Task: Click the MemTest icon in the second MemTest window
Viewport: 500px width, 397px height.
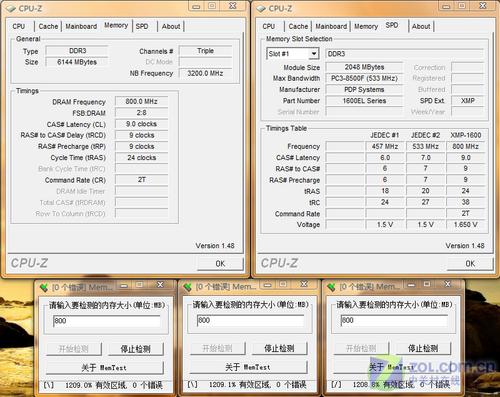Action: tap(188, 287)
